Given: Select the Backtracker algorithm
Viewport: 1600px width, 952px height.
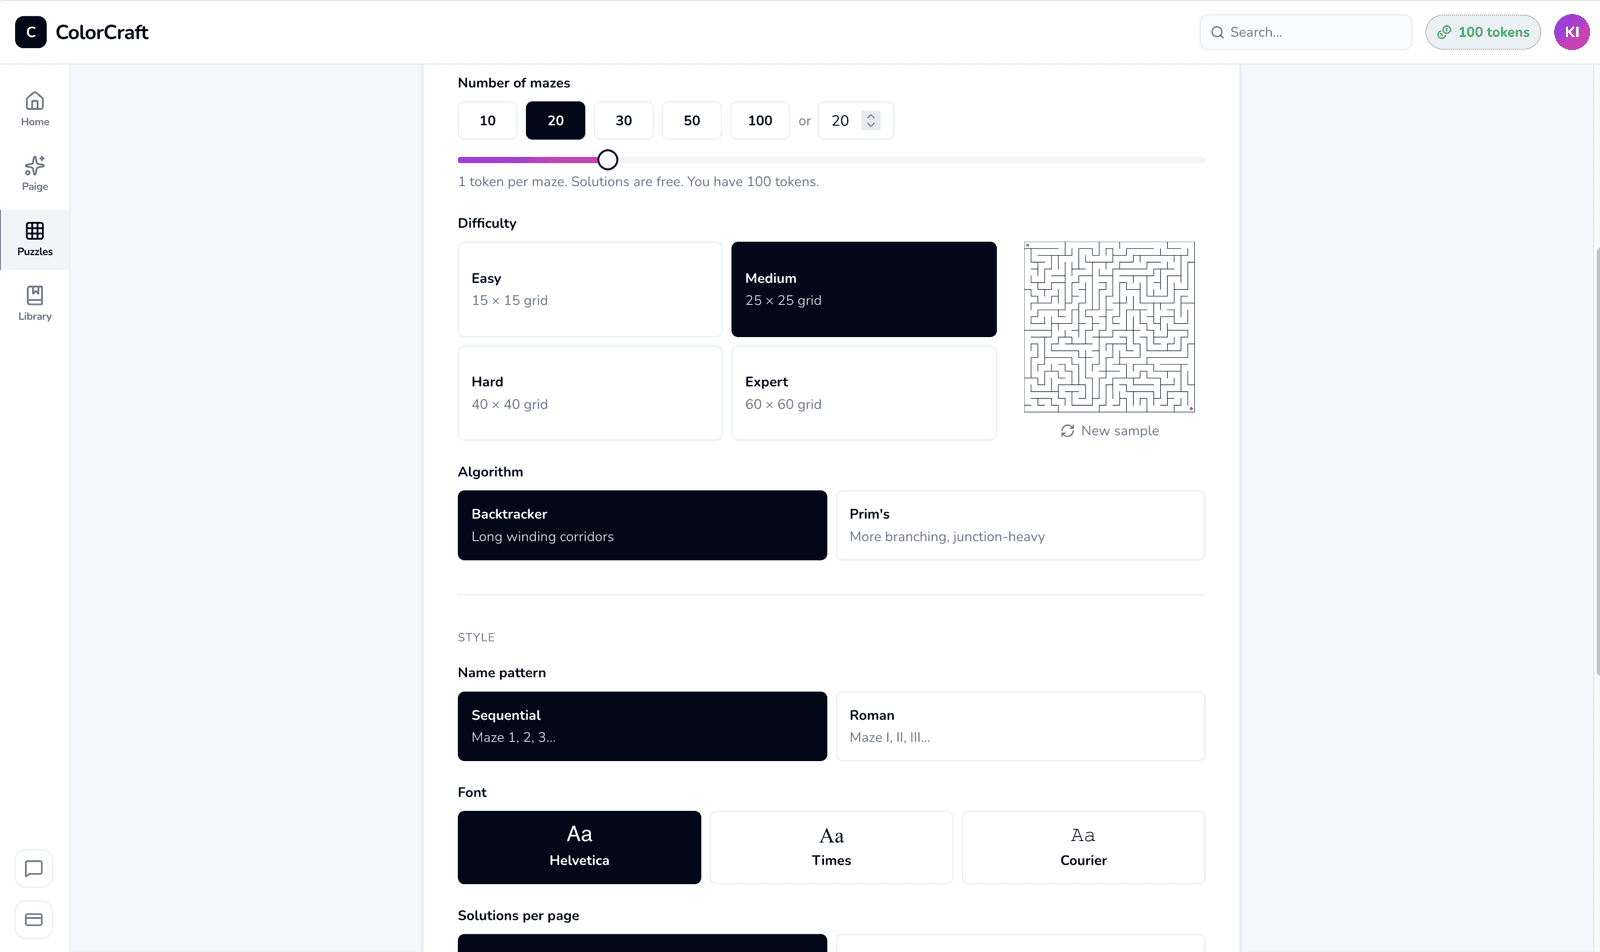Looking at the screenshot, I should (x=642, y=525).
